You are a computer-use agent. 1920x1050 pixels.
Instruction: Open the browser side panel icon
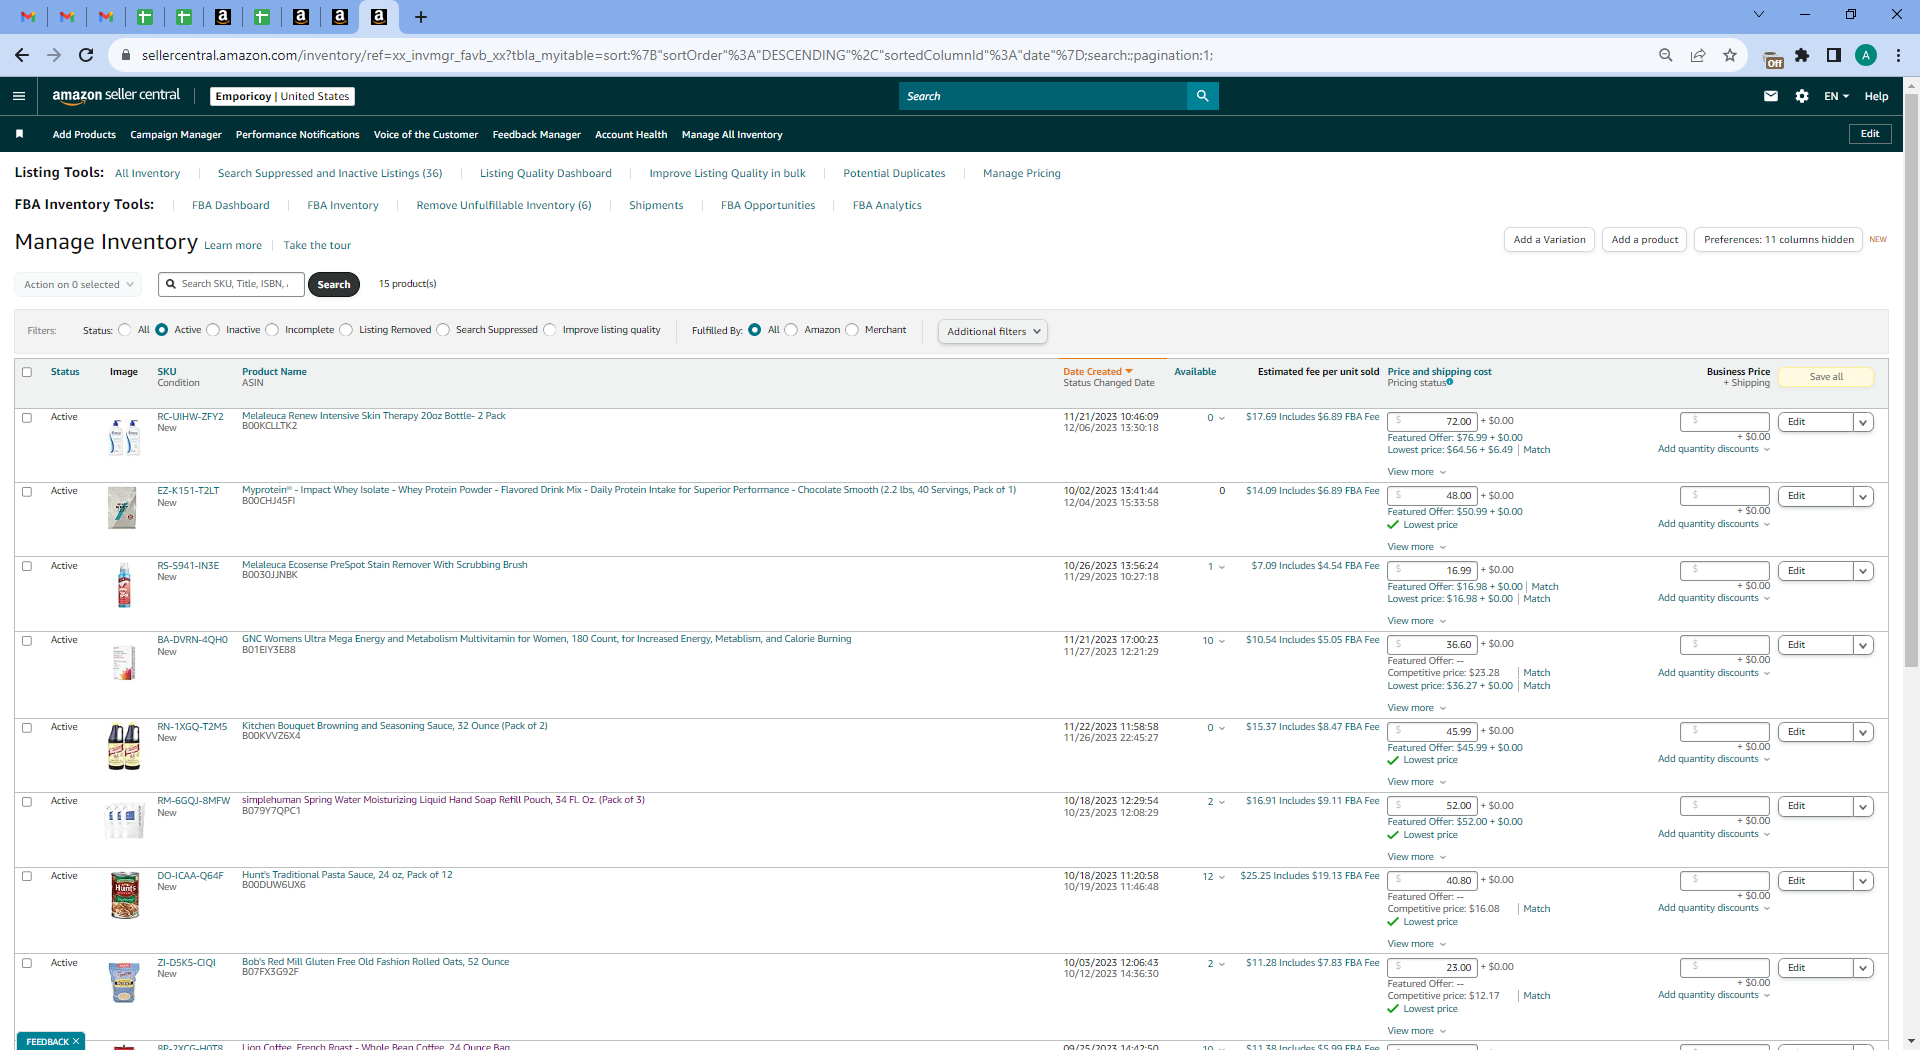[1834, 55]
